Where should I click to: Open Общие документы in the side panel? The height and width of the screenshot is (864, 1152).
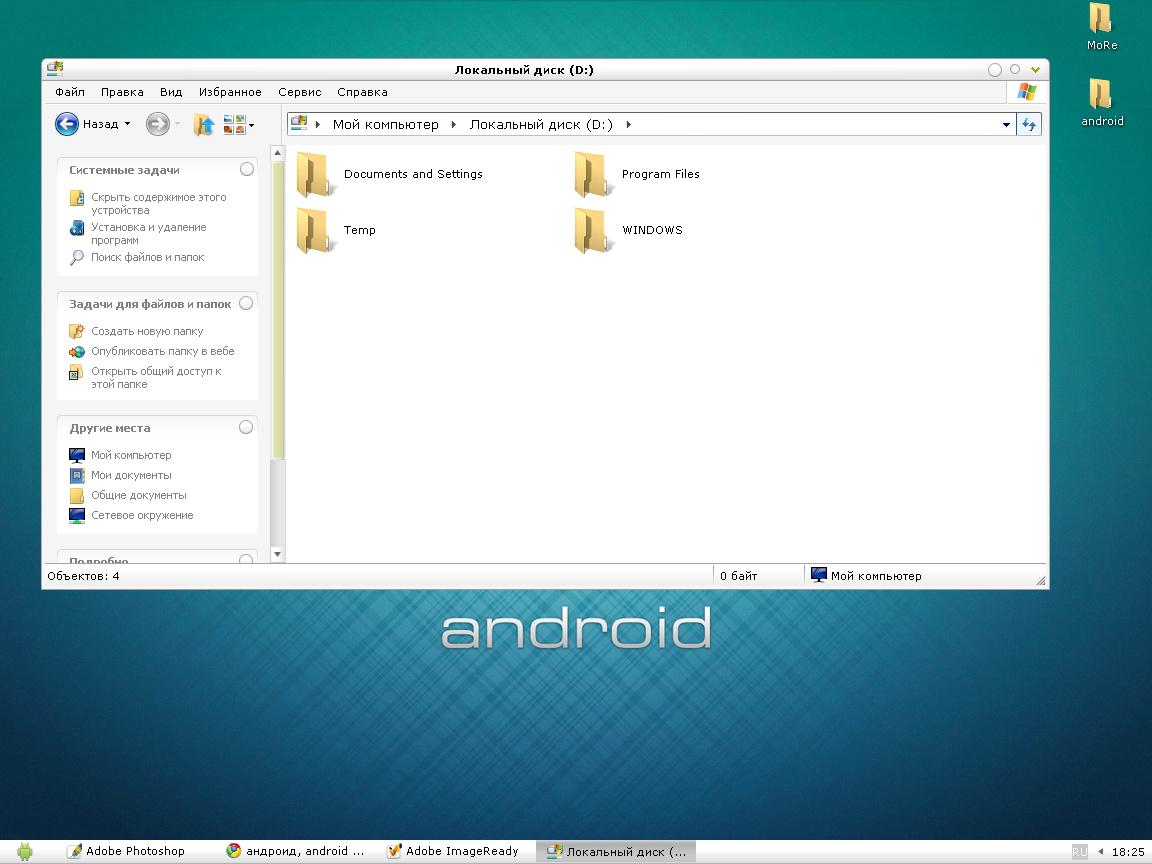[128, 495]
